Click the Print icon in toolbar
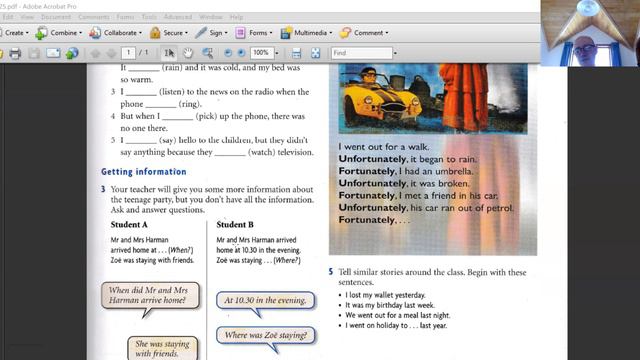Screen dimensions: 640x360 15,53
